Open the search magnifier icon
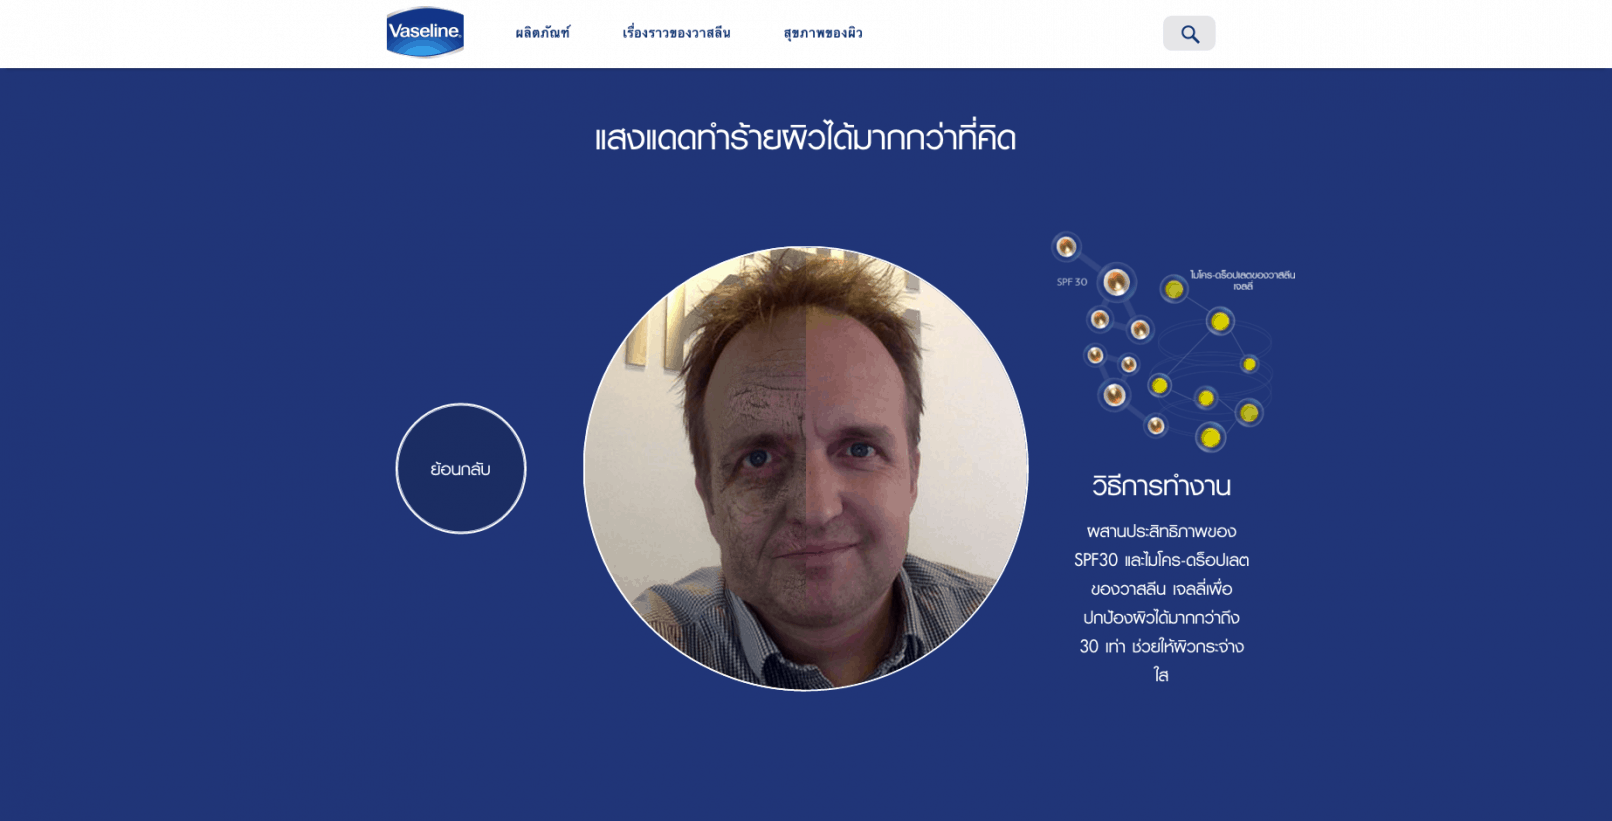The width and height of the screenshot is (1612, 821). click(1189, 33)
